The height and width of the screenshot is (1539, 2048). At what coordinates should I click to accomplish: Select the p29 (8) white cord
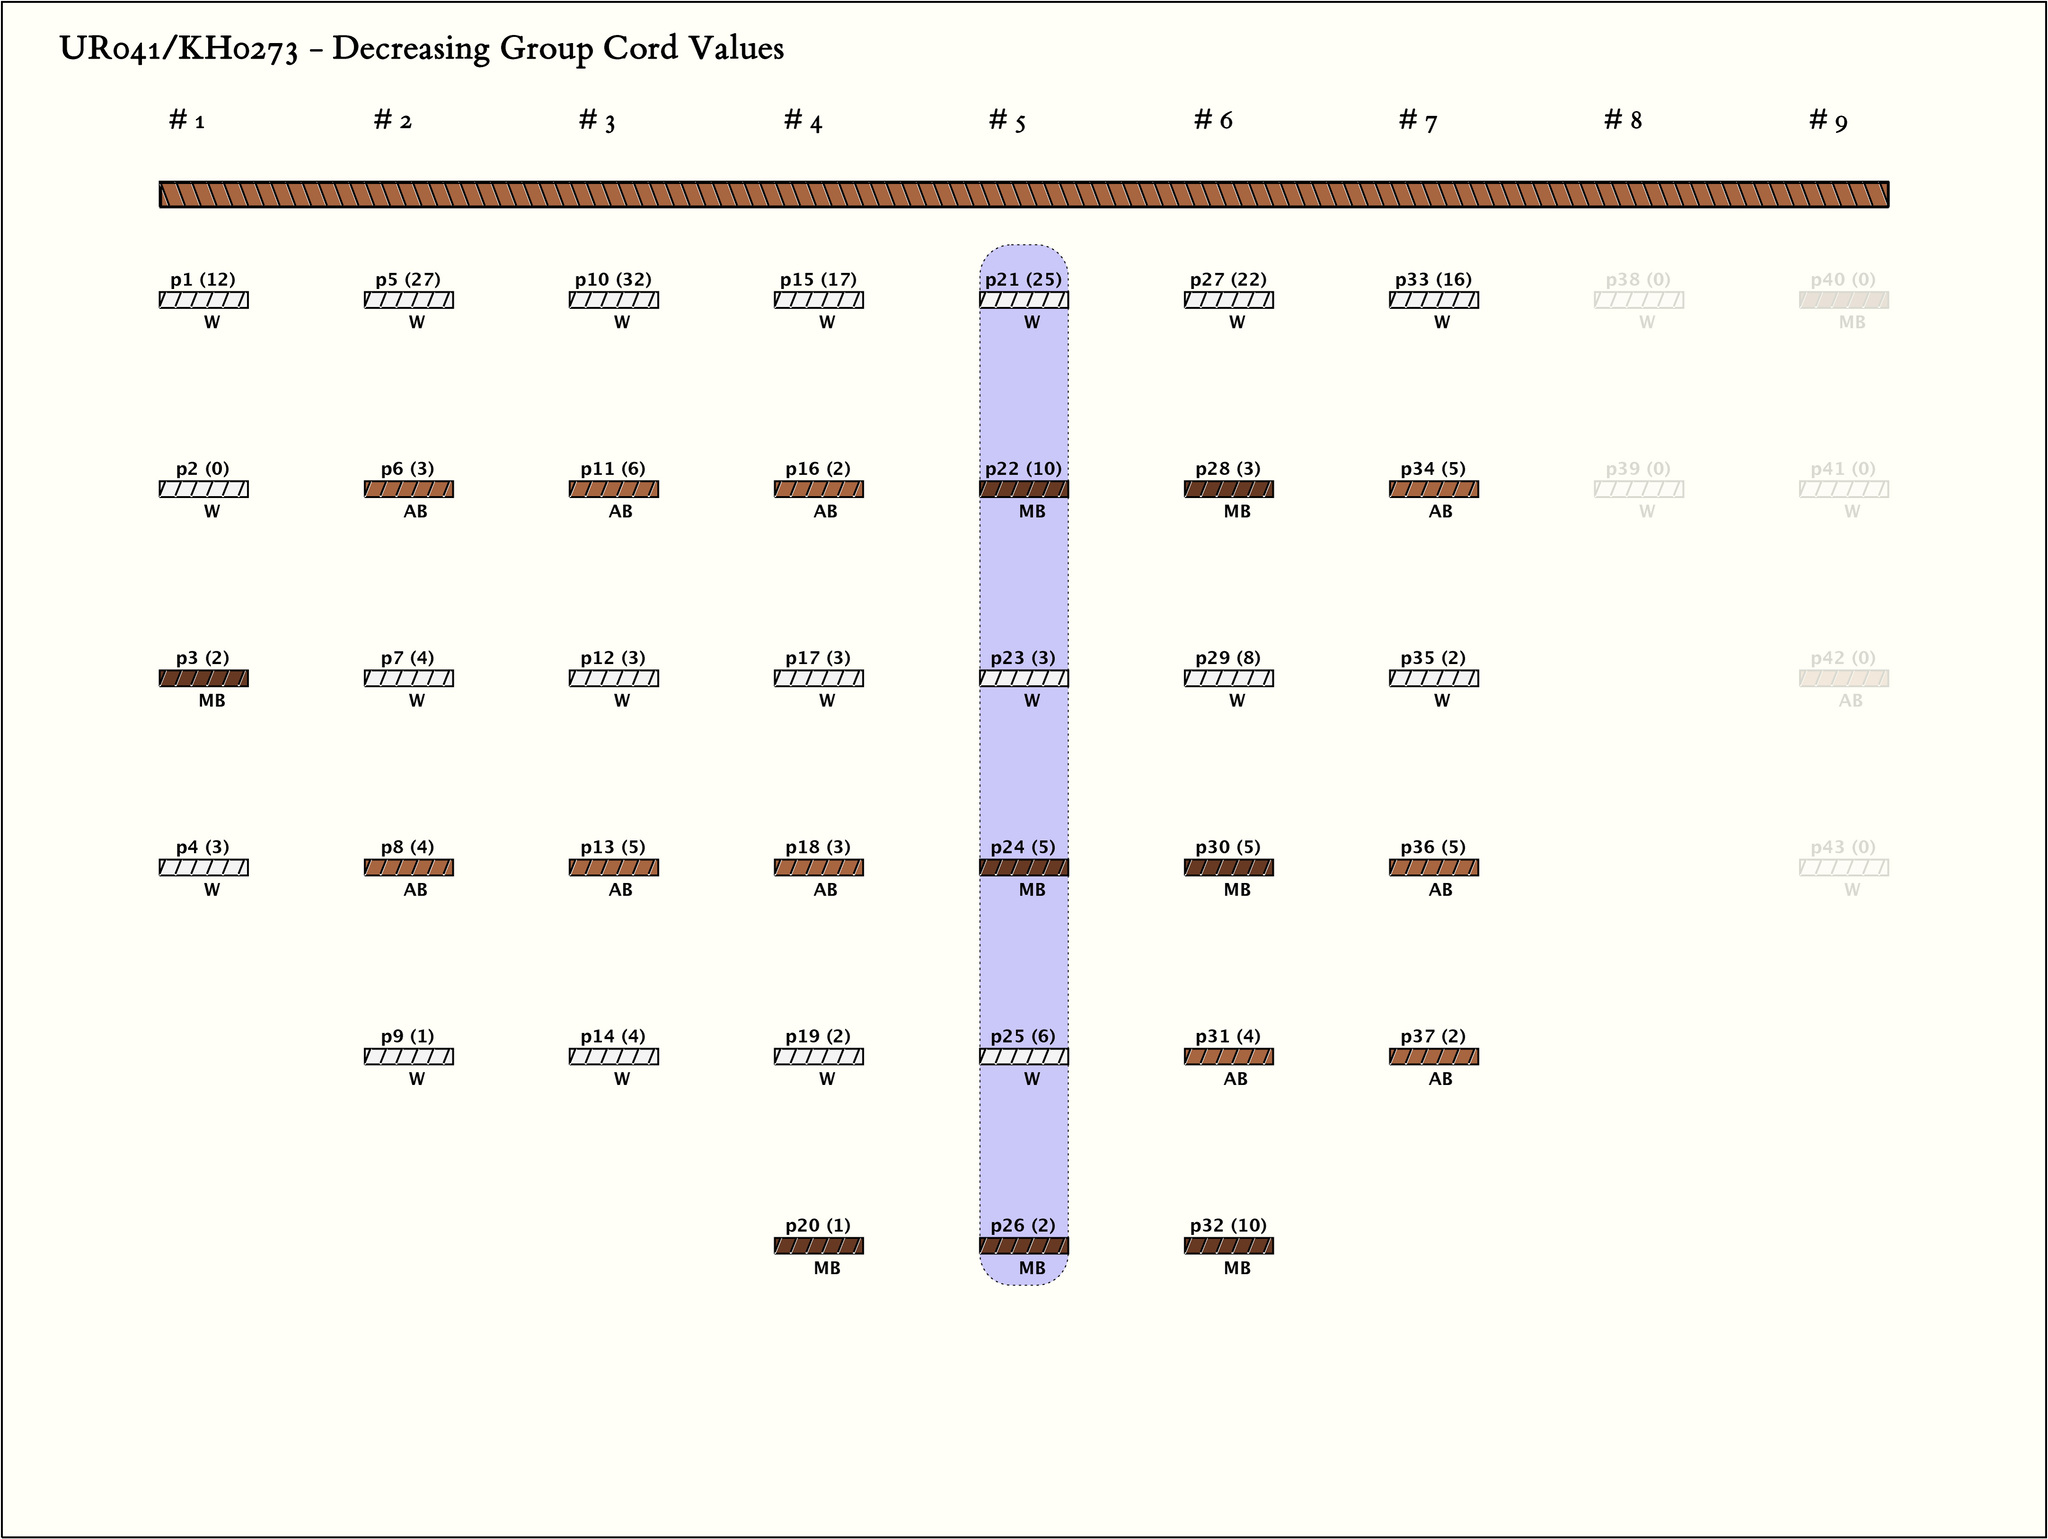coord(1228,678)
